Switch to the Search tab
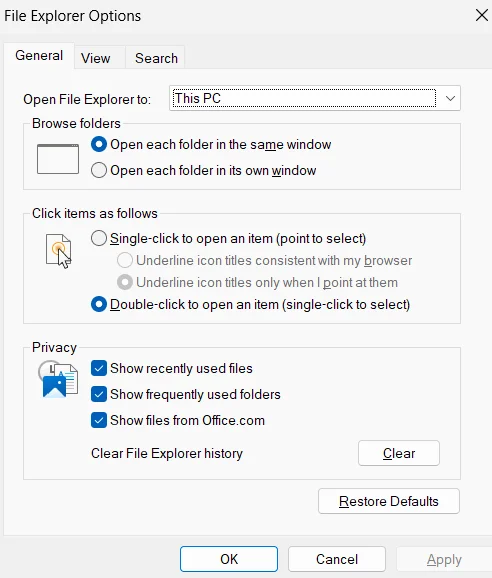This screenshot has height=578, width=492. (x=156, y=58)
